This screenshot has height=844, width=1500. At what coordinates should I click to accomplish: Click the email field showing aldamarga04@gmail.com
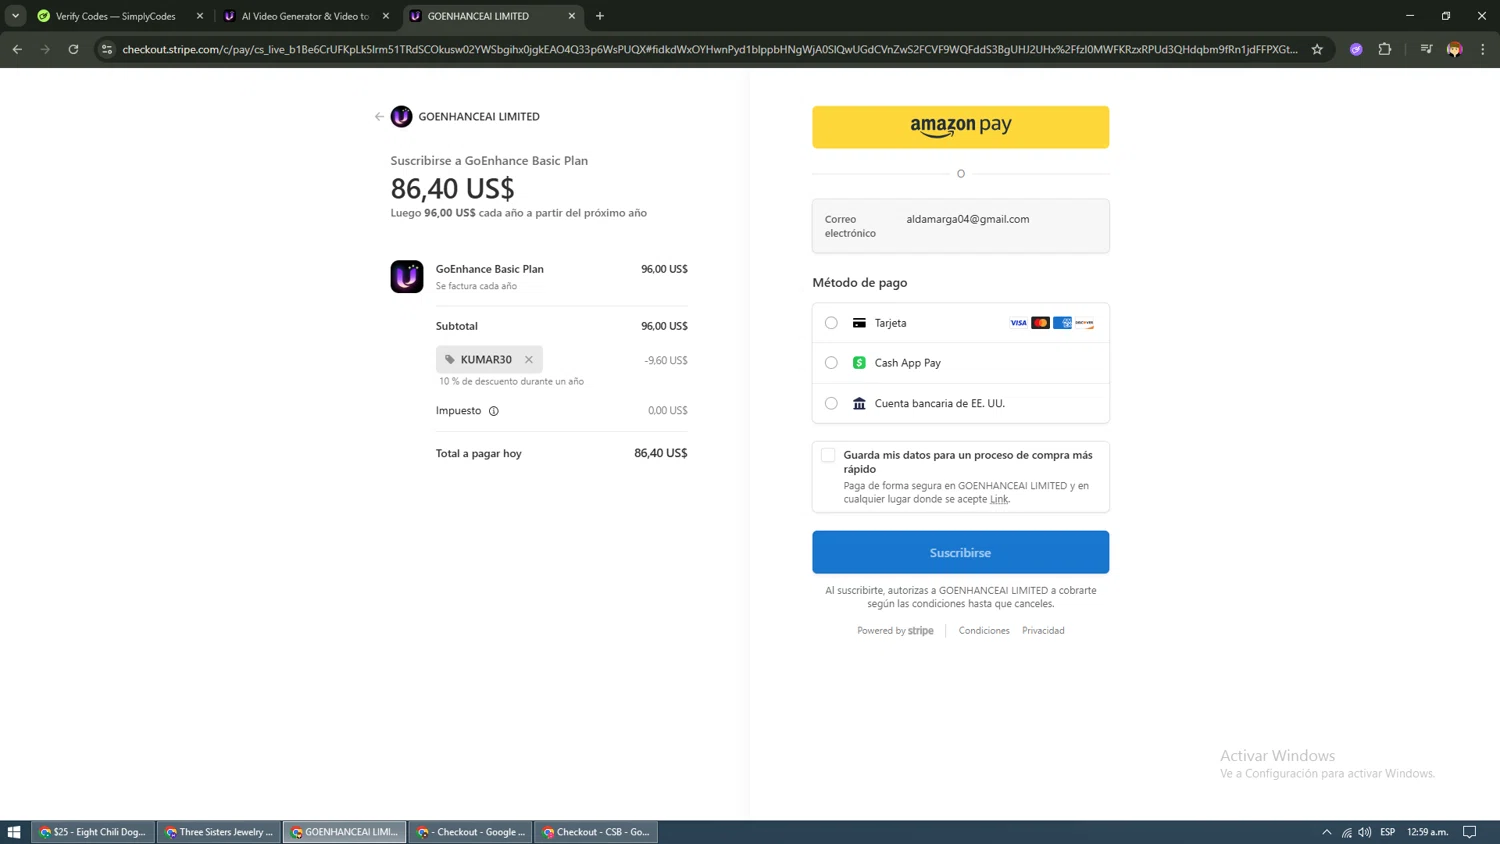(960, 226)
